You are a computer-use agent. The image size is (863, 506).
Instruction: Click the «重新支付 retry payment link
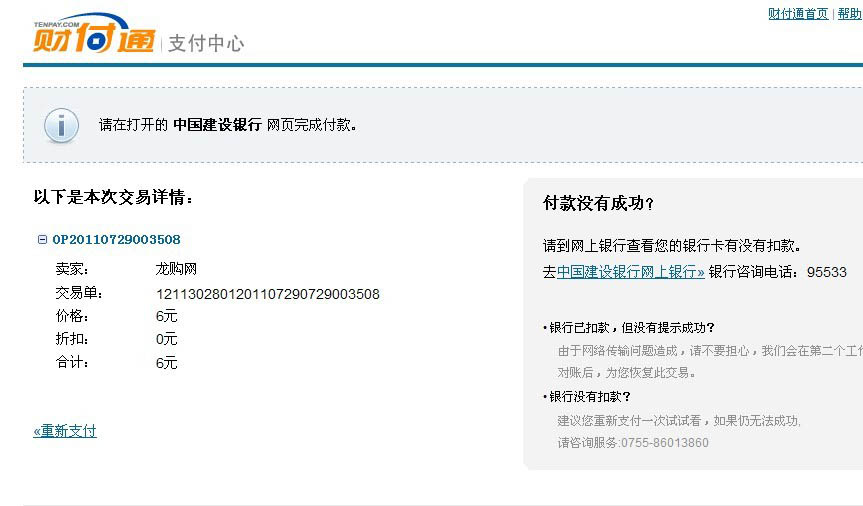(x=65, y=431)
